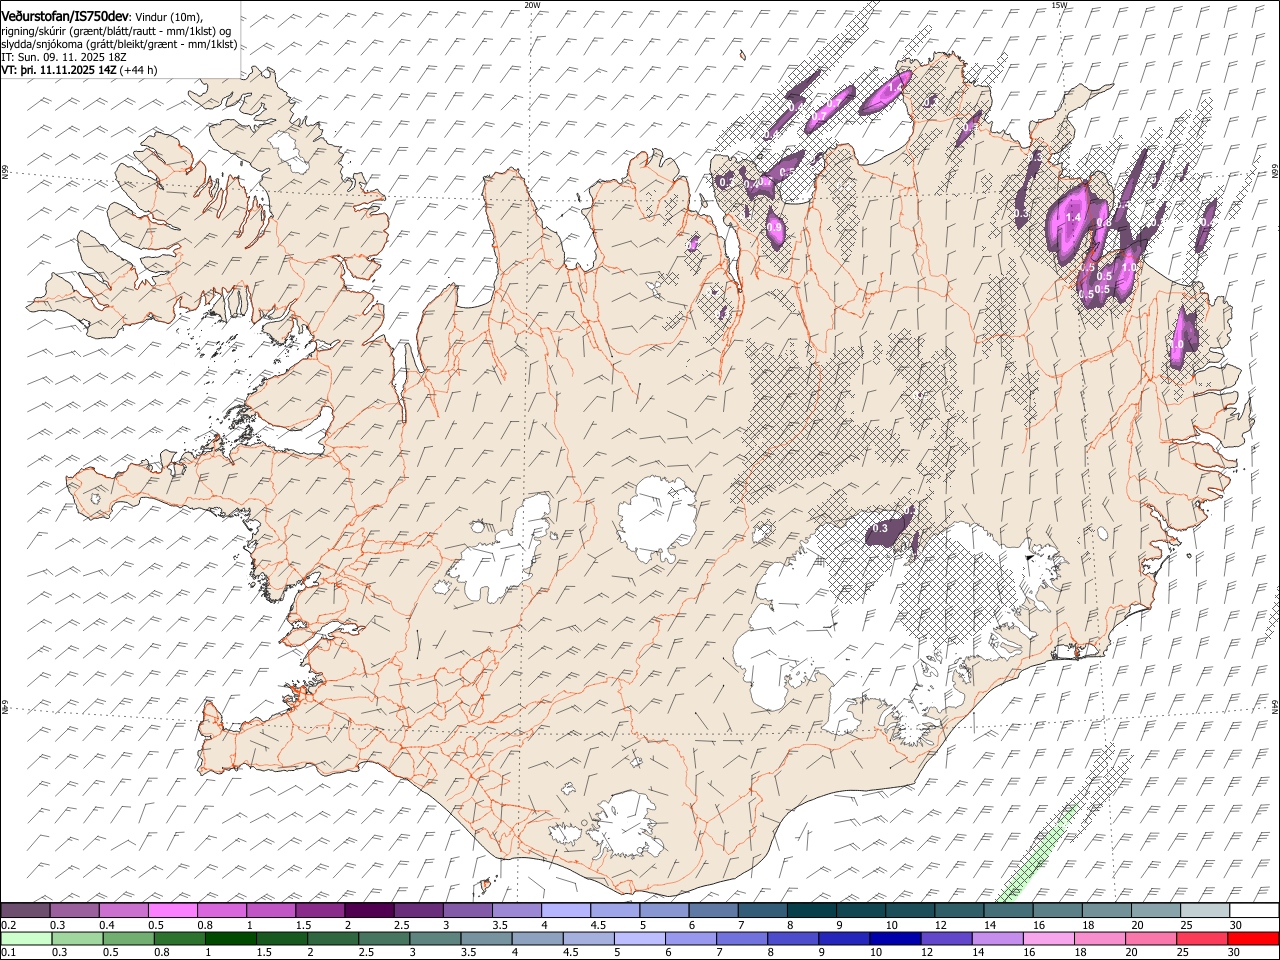Select the 'IT: Sun. 09. 11. 2025 18Z' line
The image size is (1280, 960).
(63, 58)
